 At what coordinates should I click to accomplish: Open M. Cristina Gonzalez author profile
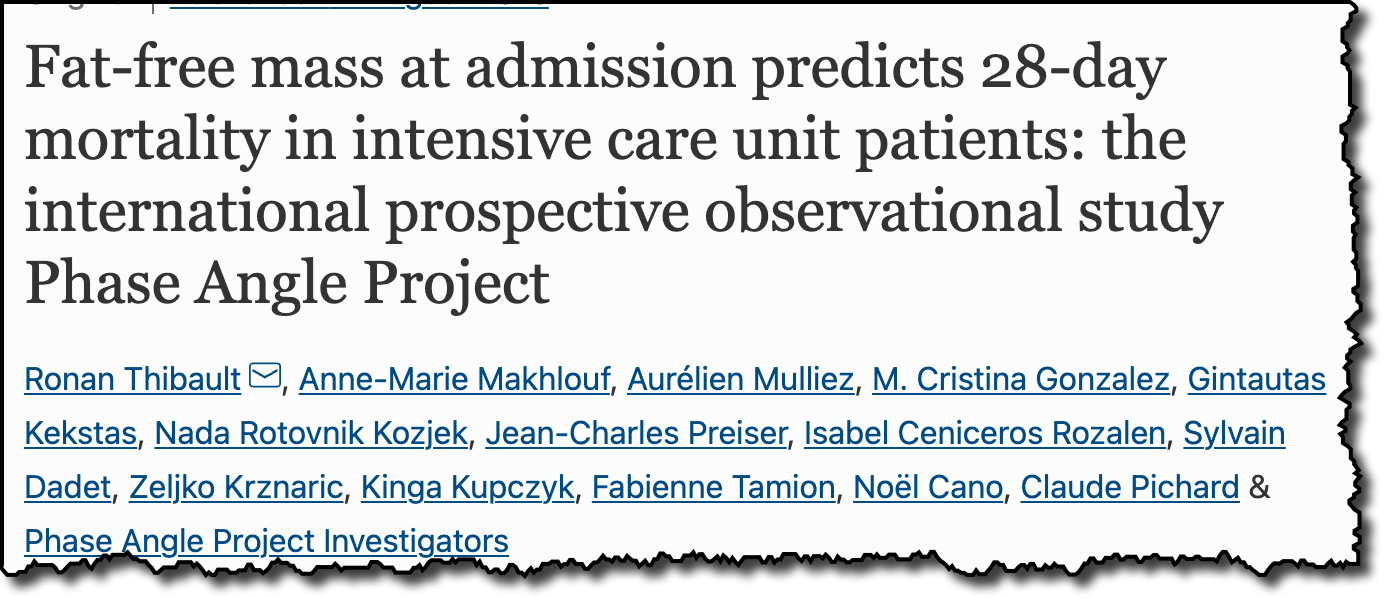tap(1021, 379)
